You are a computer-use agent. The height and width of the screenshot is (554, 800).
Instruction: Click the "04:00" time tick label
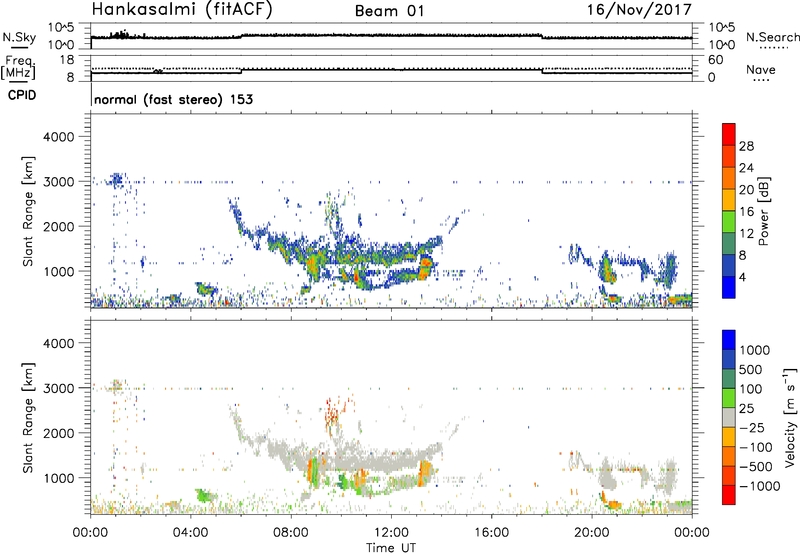(190, 533)
